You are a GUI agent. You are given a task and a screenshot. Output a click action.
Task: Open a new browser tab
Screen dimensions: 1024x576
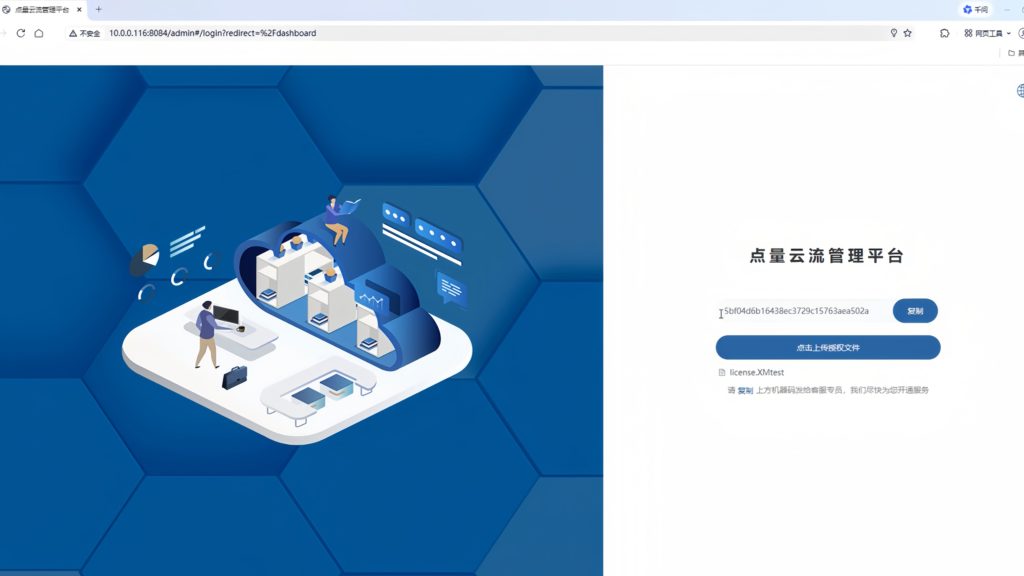[x=98, y=9]
